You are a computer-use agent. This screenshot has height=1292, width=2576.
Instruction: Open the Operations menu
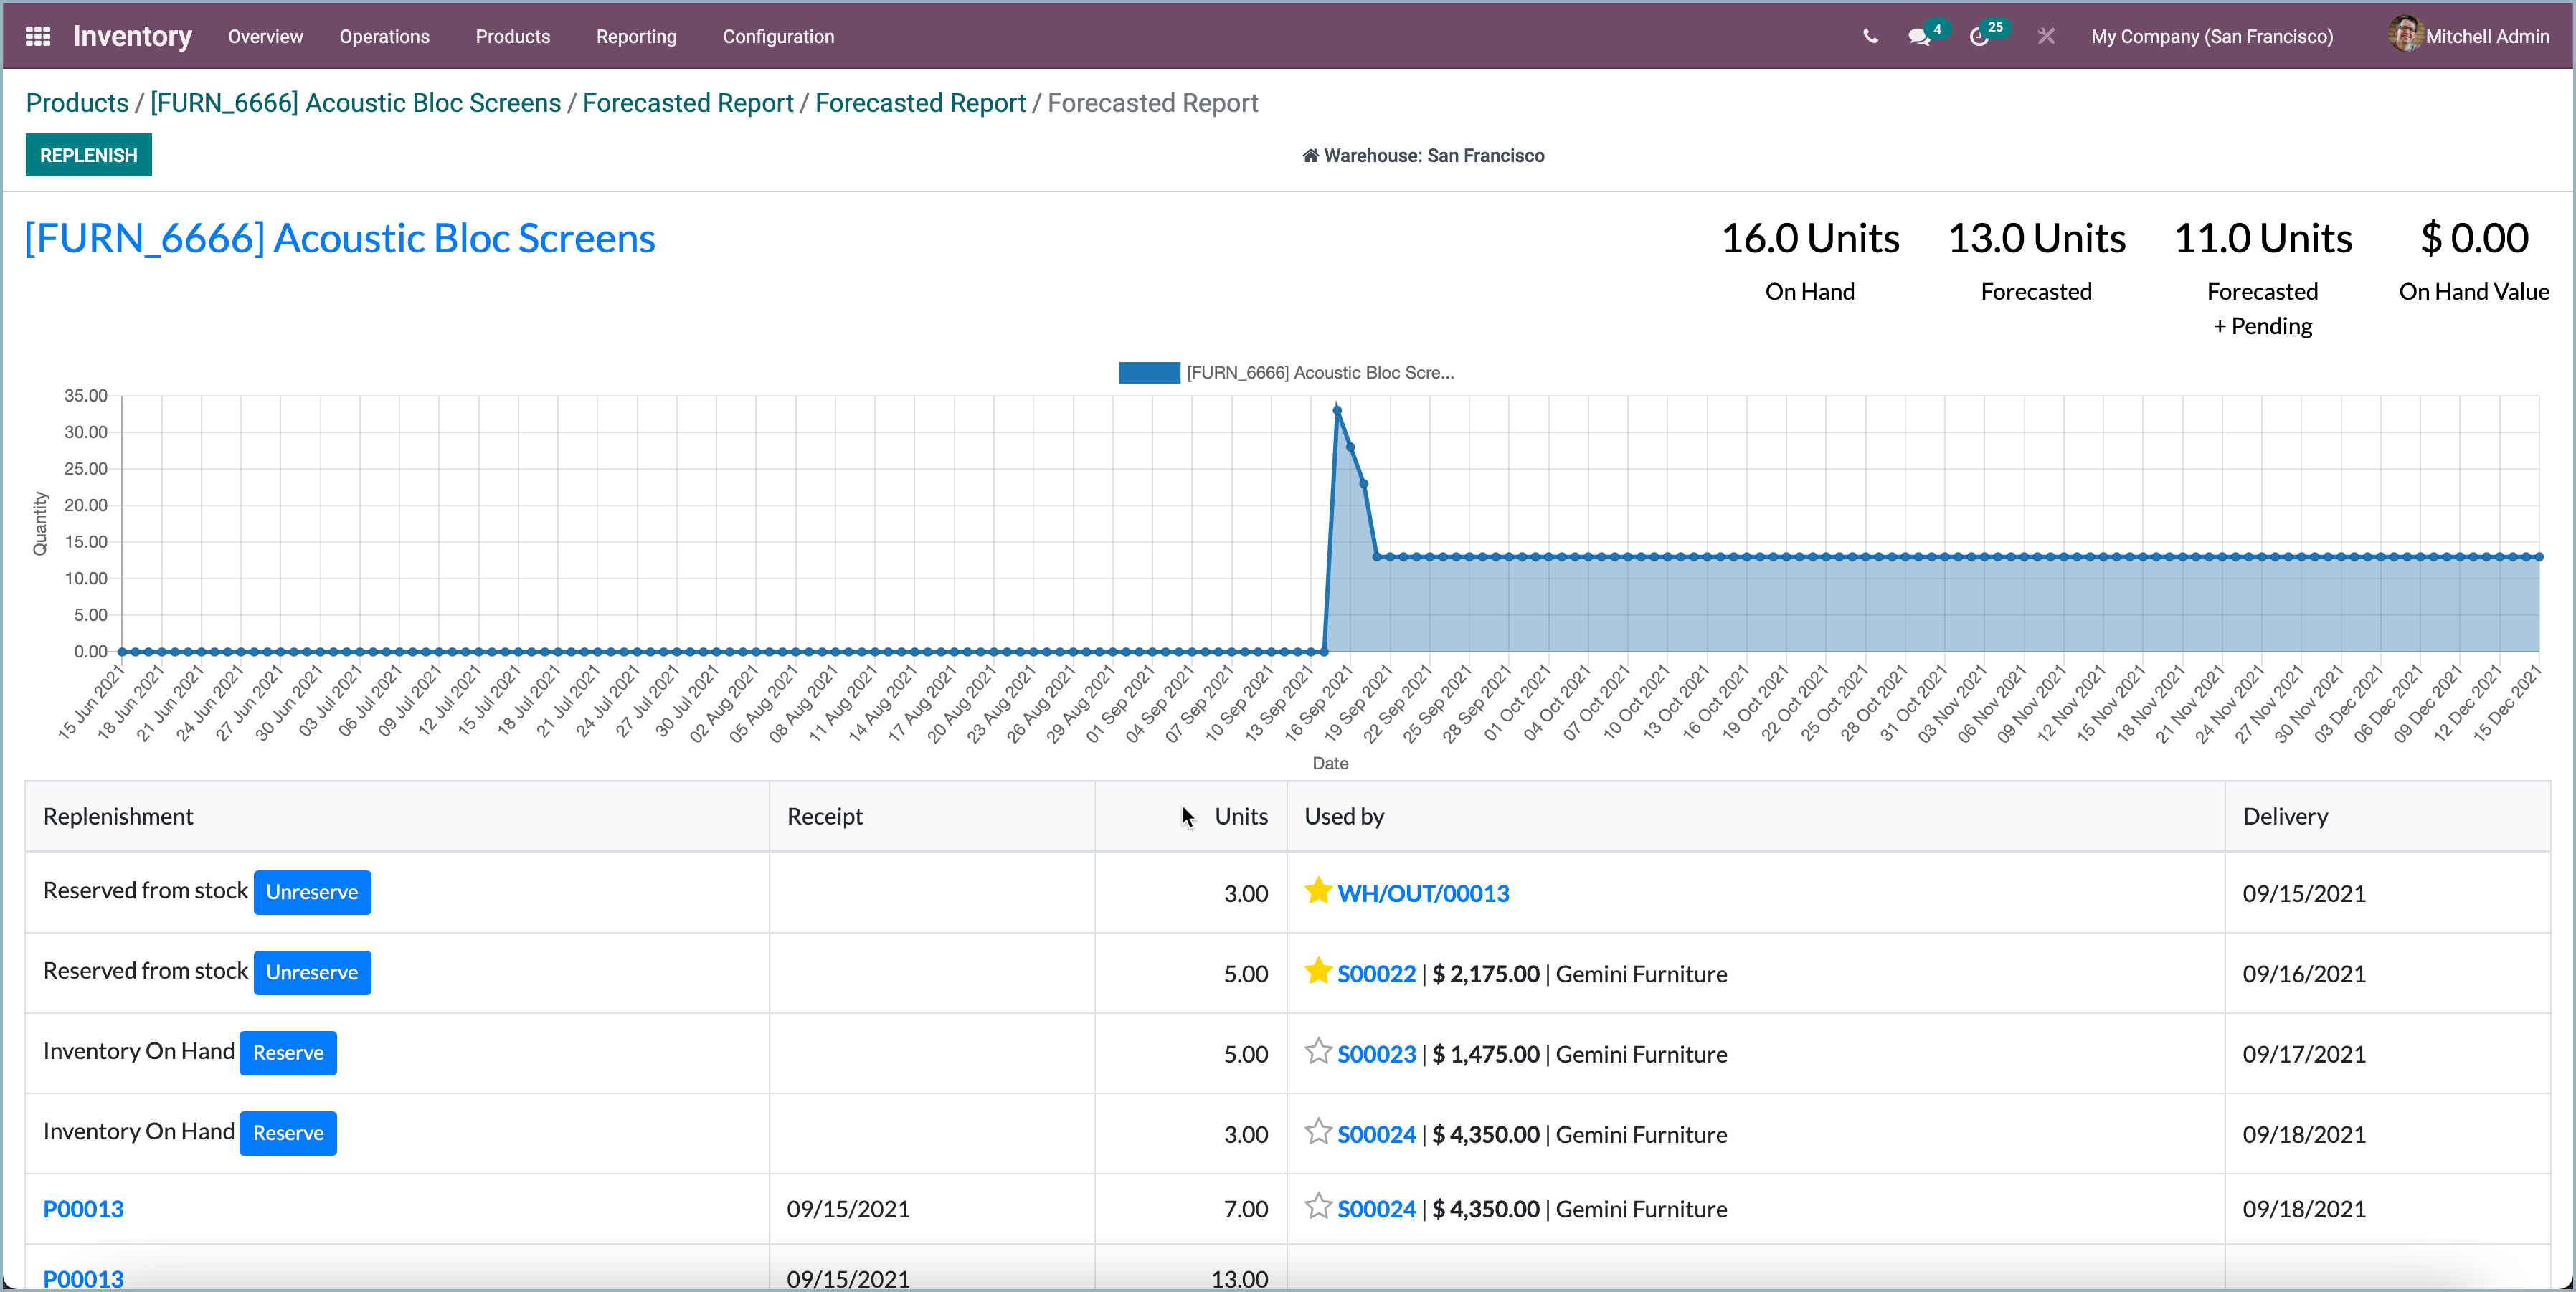click(x=384, y=36)
